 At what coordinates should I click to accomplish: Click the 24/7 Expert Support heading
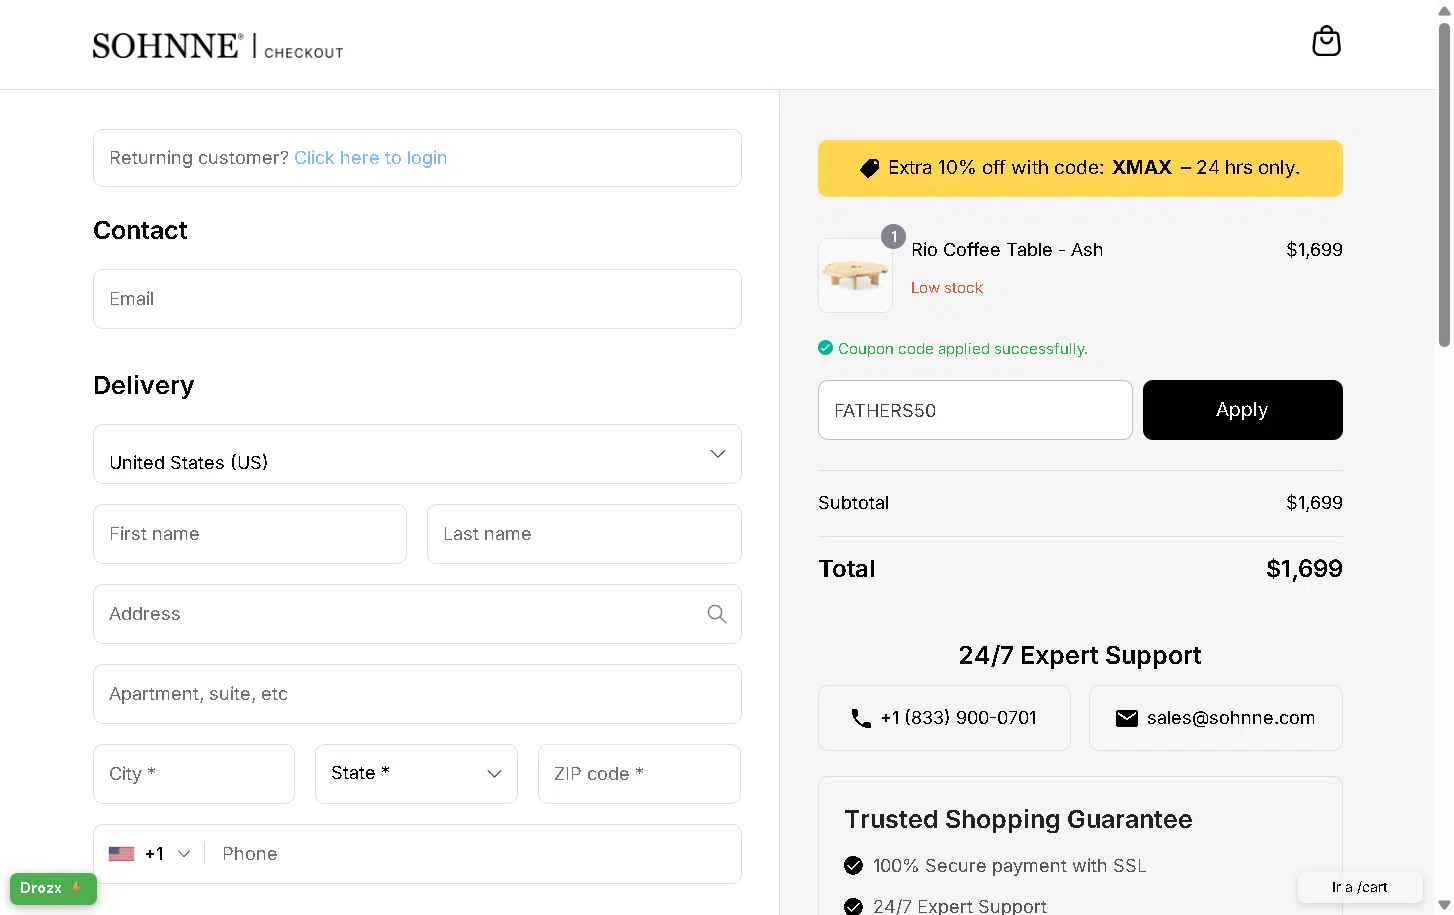point(1080,656)
